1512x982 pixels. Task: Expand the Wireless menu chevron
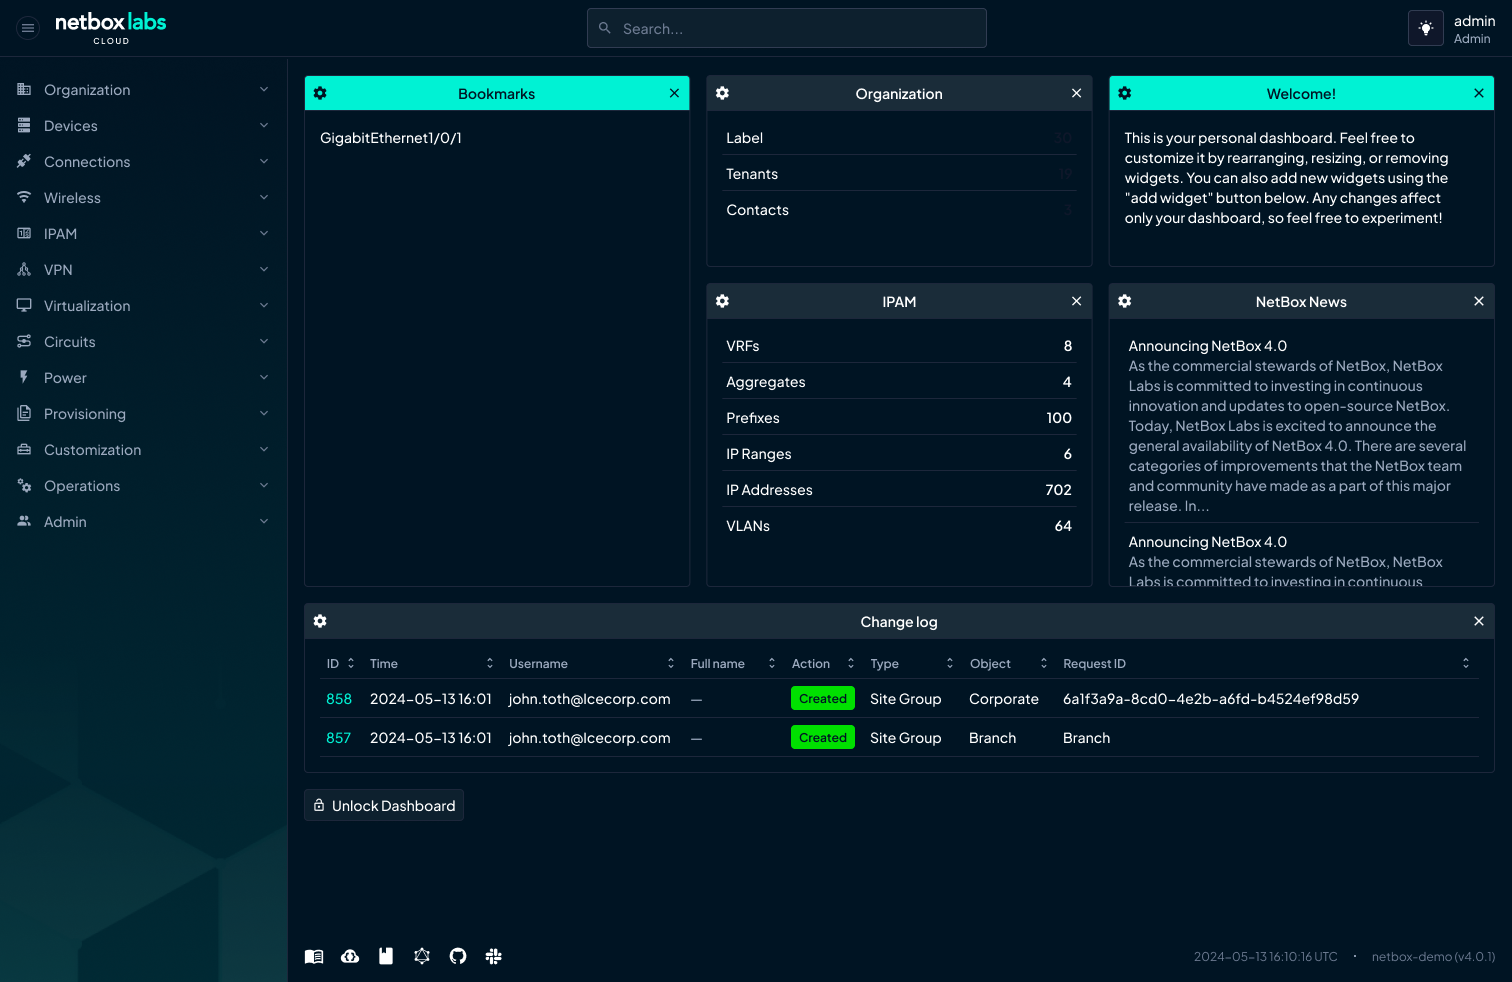tap(264, 197)
